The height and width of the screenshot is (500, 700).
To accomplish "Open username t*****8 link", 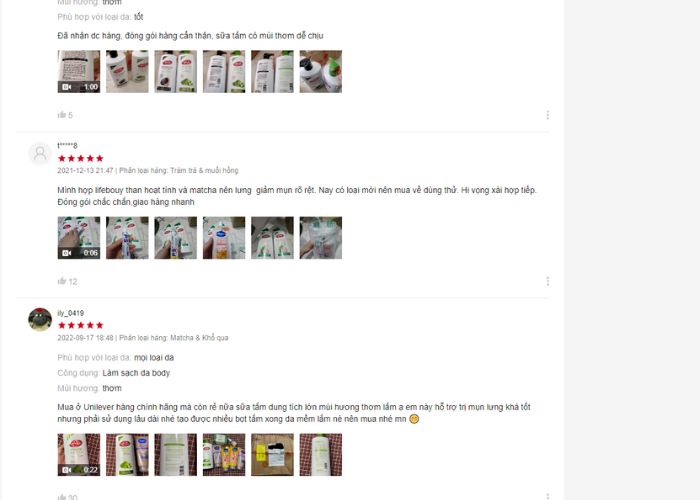I will 67,146.
